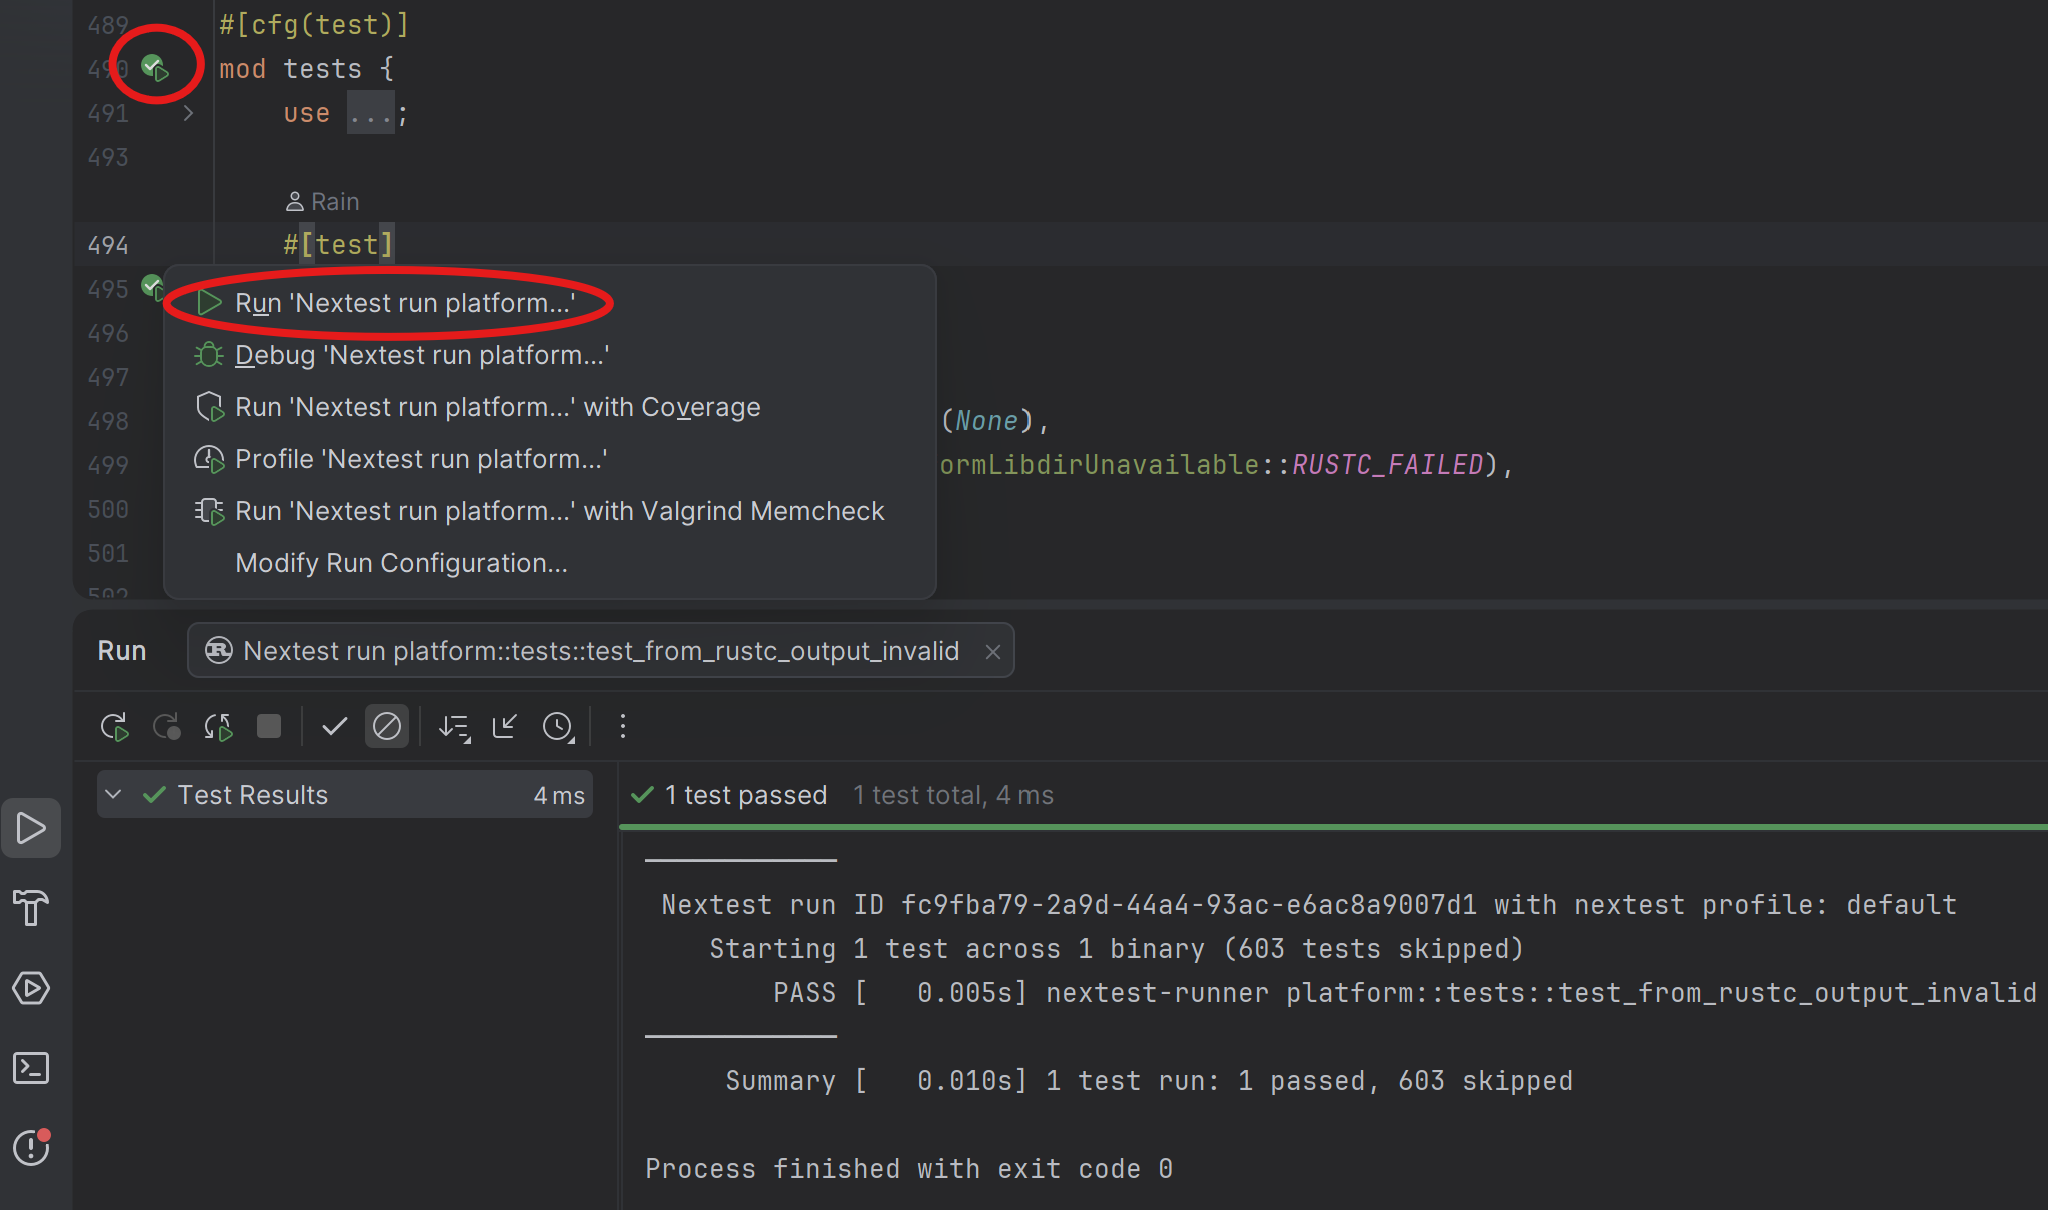Select Run 'Nextest run platform...' with Coverage
This screenshot has width=2048, height=1210.
point(497,406)
